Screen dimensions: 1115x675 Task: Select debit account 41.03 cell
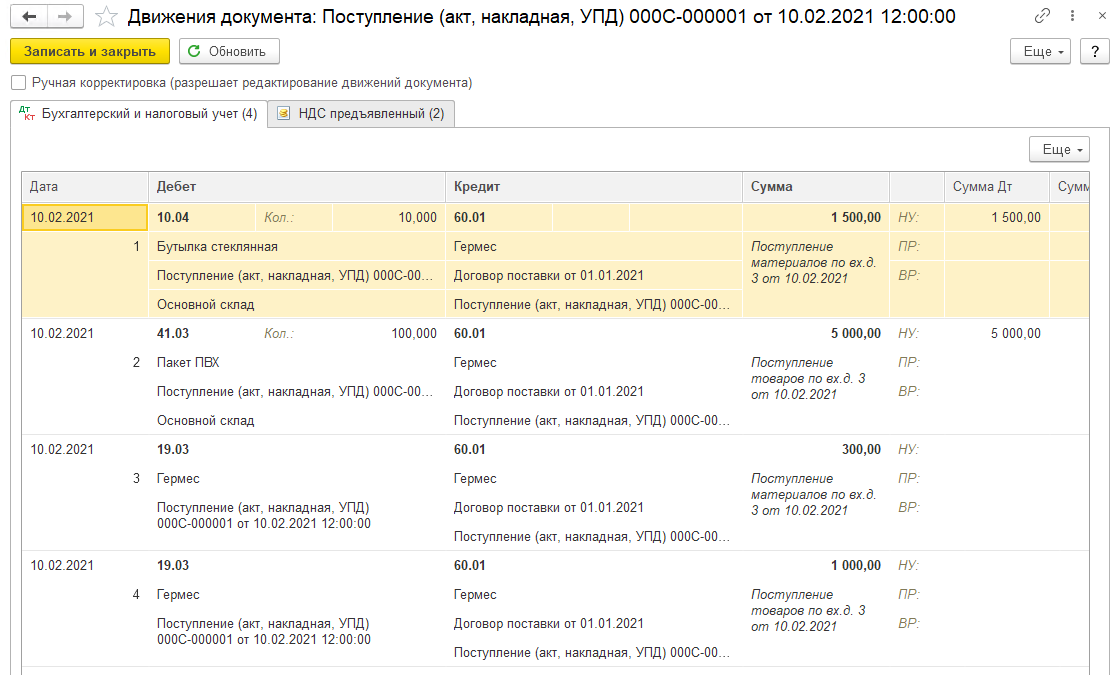click(x=202, y=334)
